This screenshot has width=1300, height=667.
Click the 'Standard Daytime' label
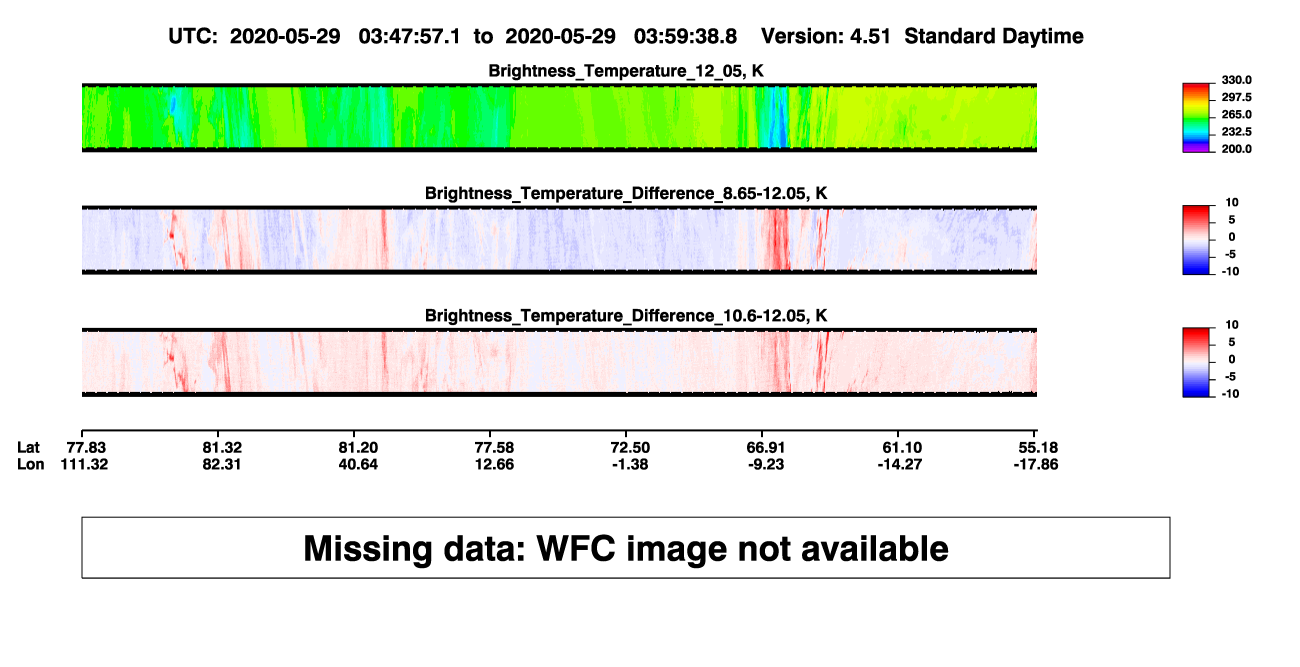click(994, 36)
